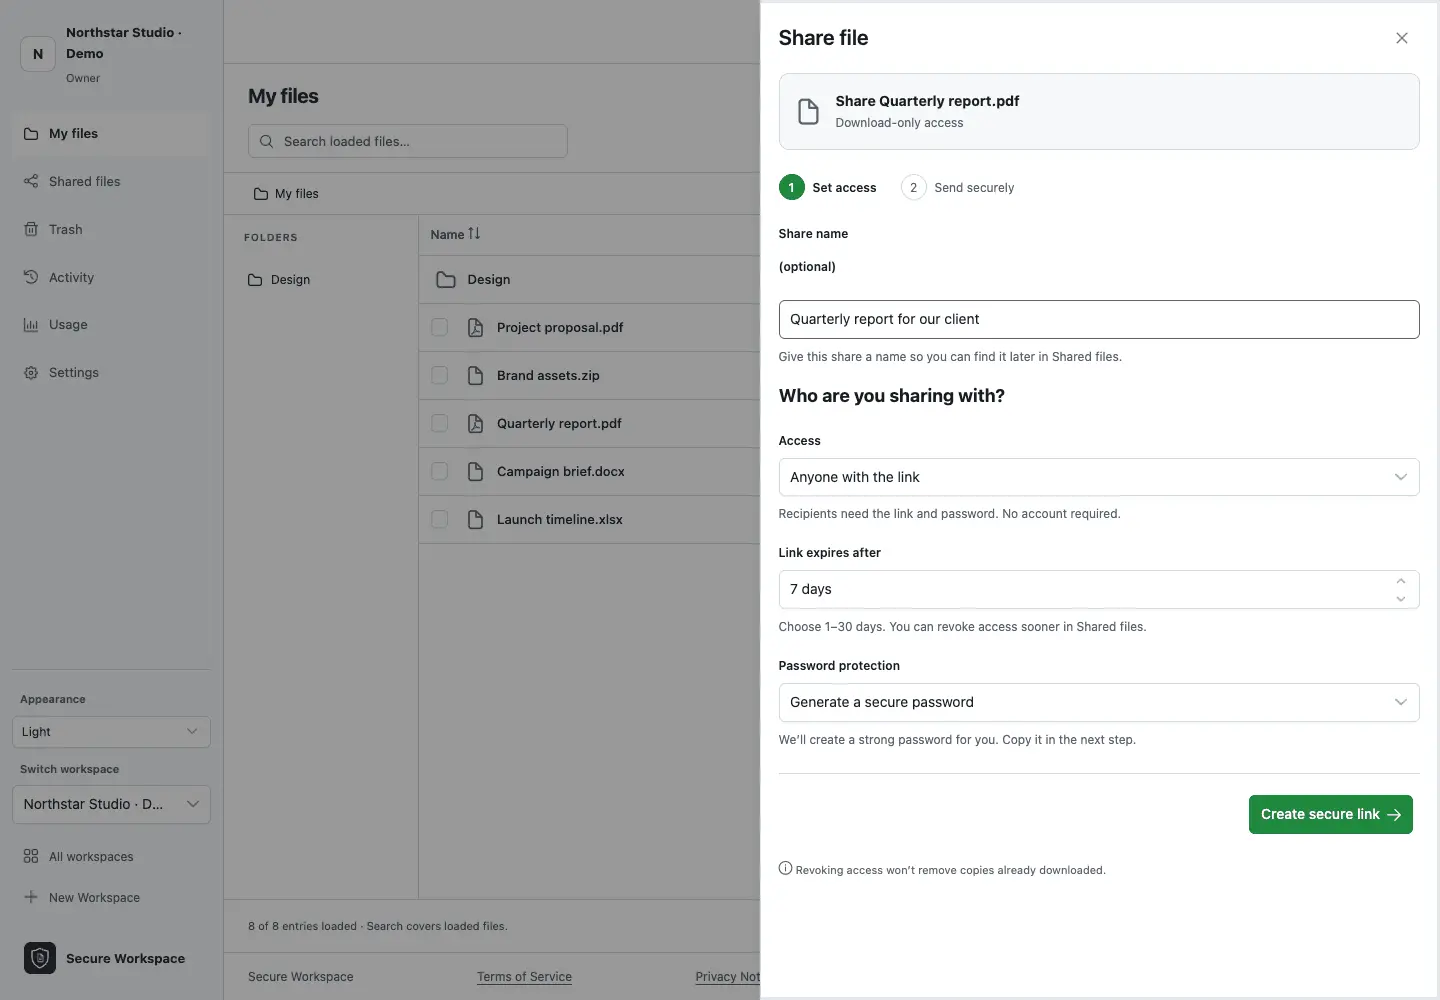Click the Activity history icon
The image size is (1440, 1000).
tap(31, 277)
